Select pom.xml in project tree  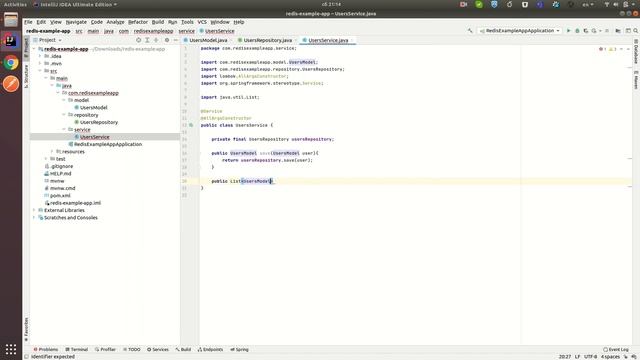pos(60,196)
